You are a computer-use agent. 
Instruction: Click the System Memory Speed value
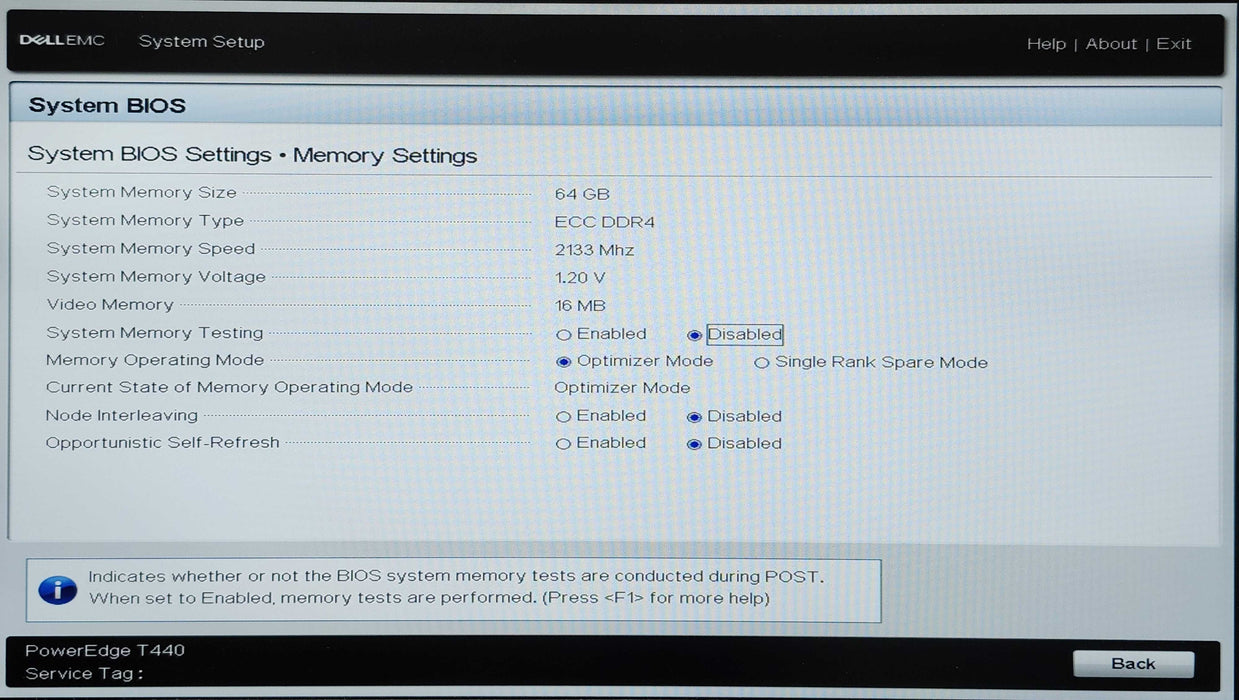594,250
